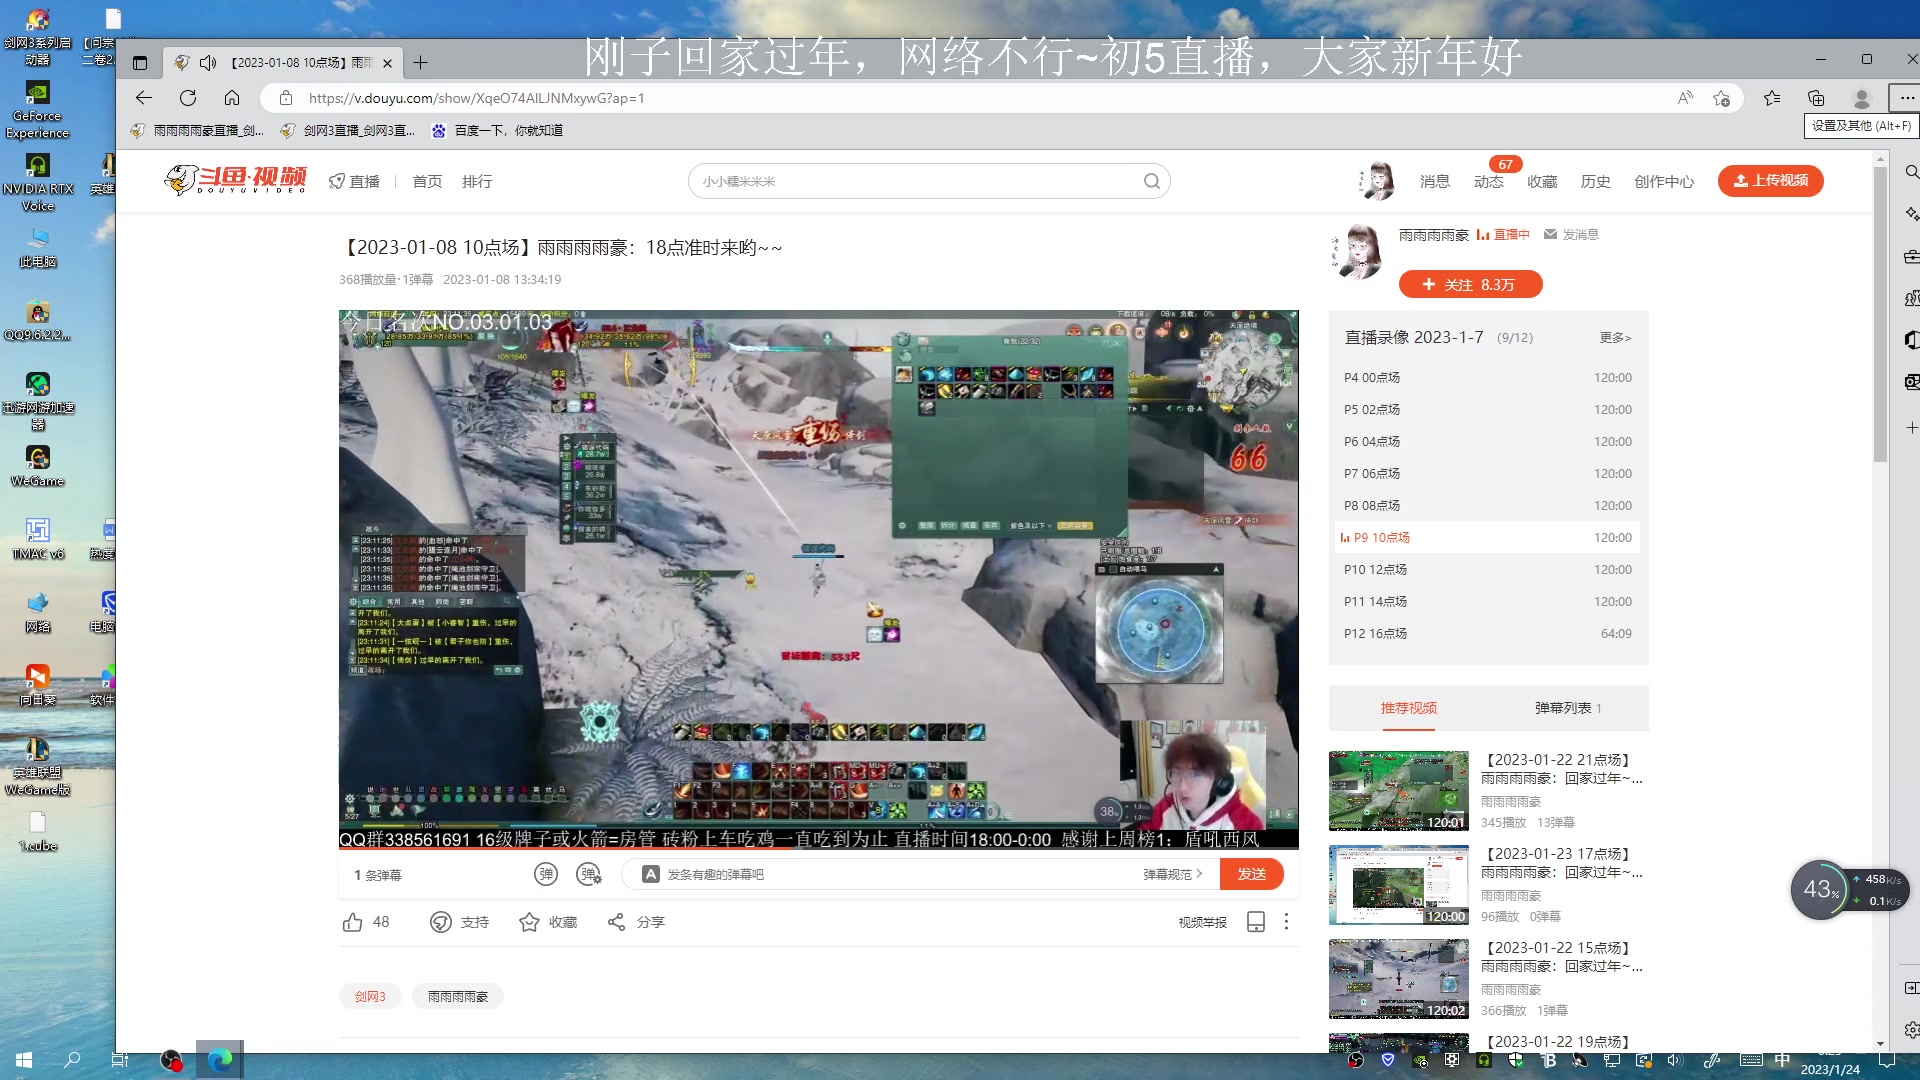Open 历史 history in header

coord(1596,181)
